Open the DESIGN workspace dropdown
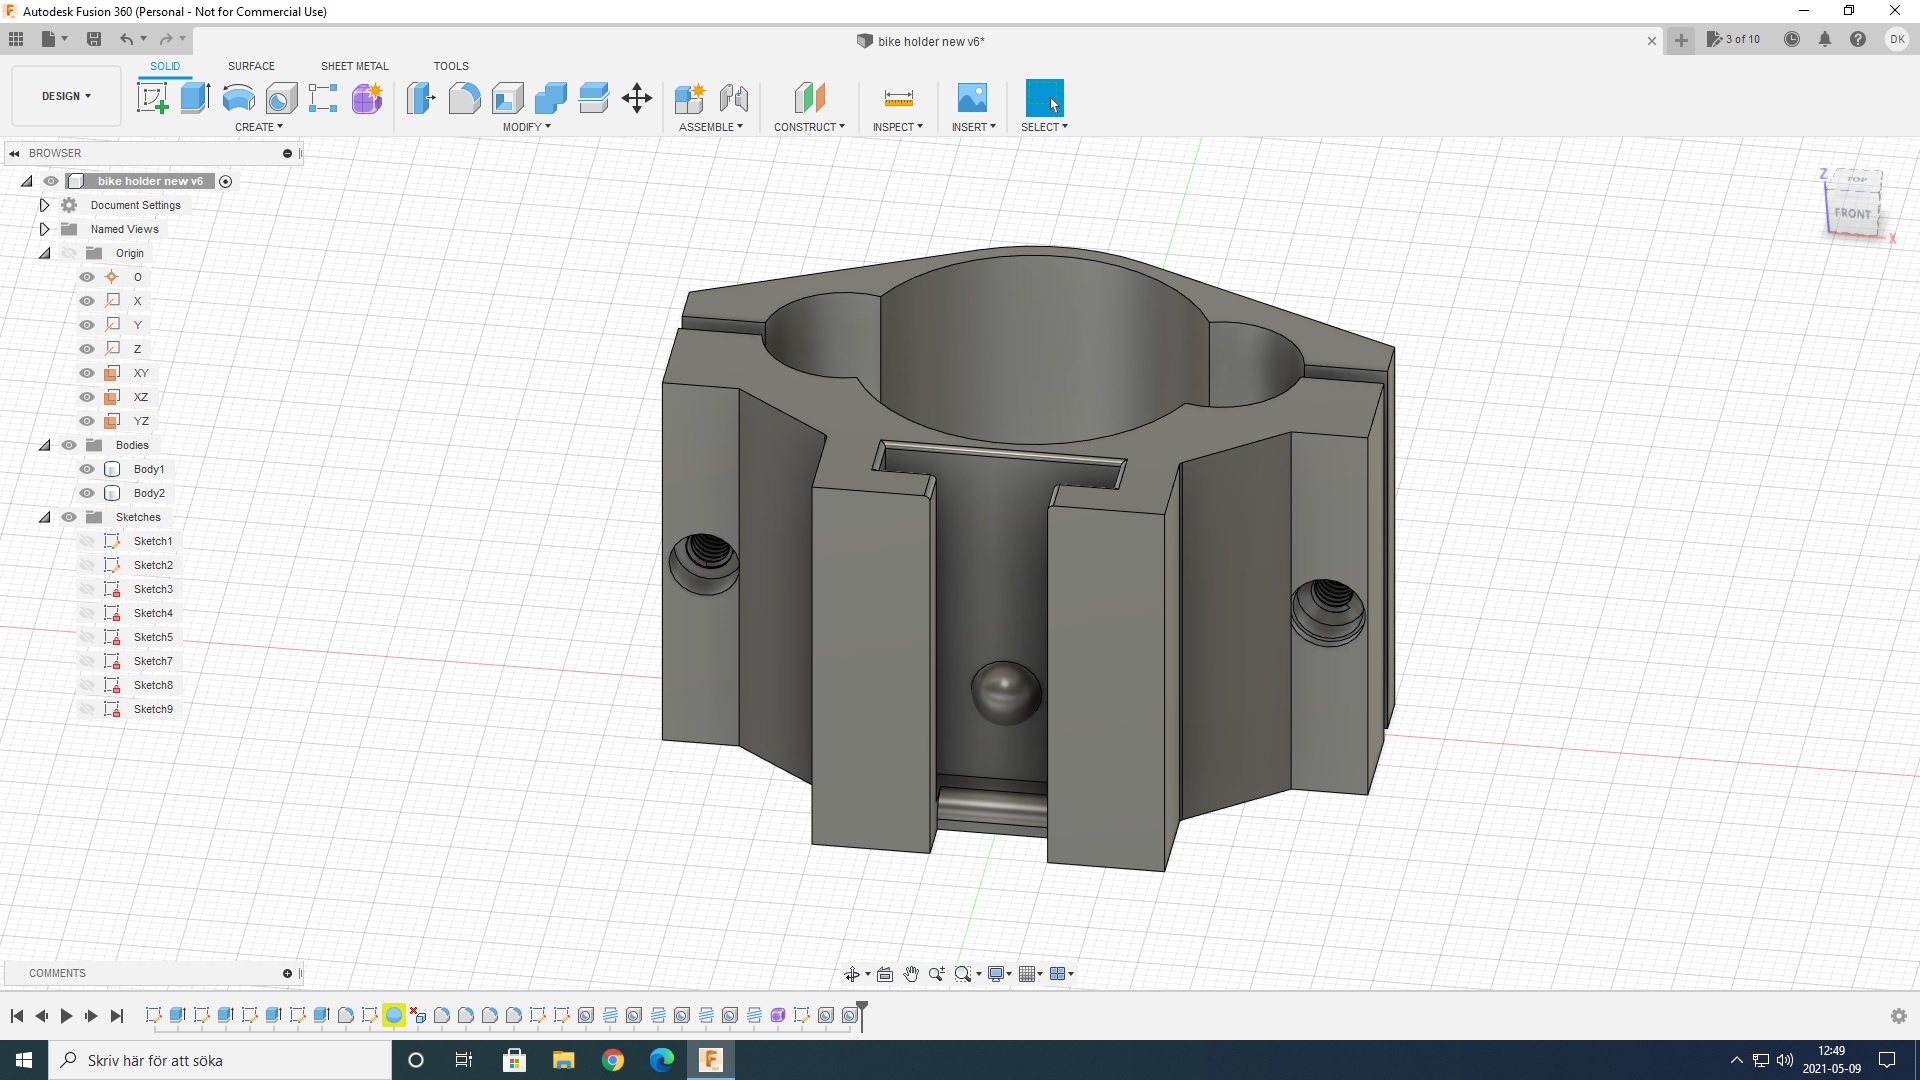This screenshot has width=1920, height=1080. point(66,96)
